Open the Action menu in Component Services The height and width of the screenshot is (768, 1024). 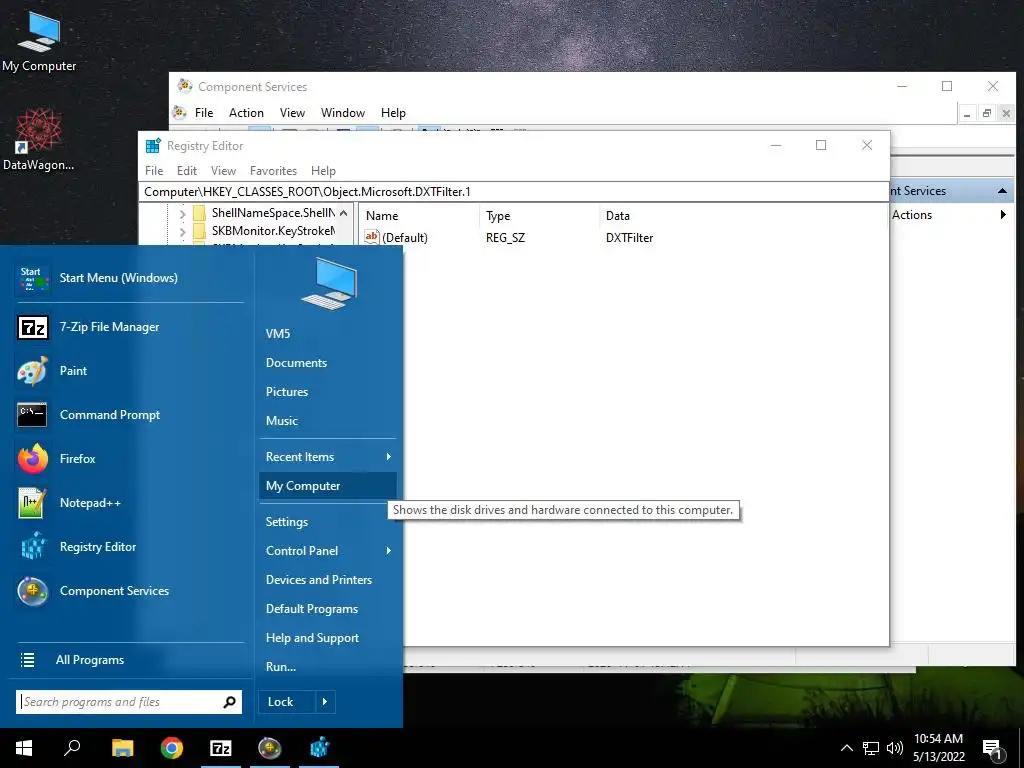(246, 112)
